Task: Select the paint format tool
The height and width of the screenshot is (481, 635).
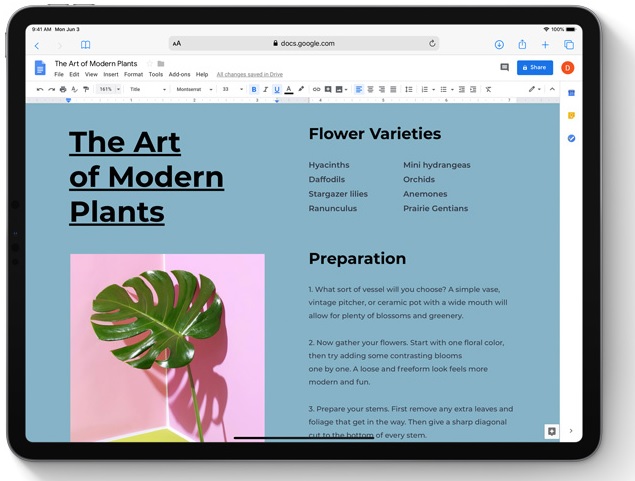Action: point(86,90)
